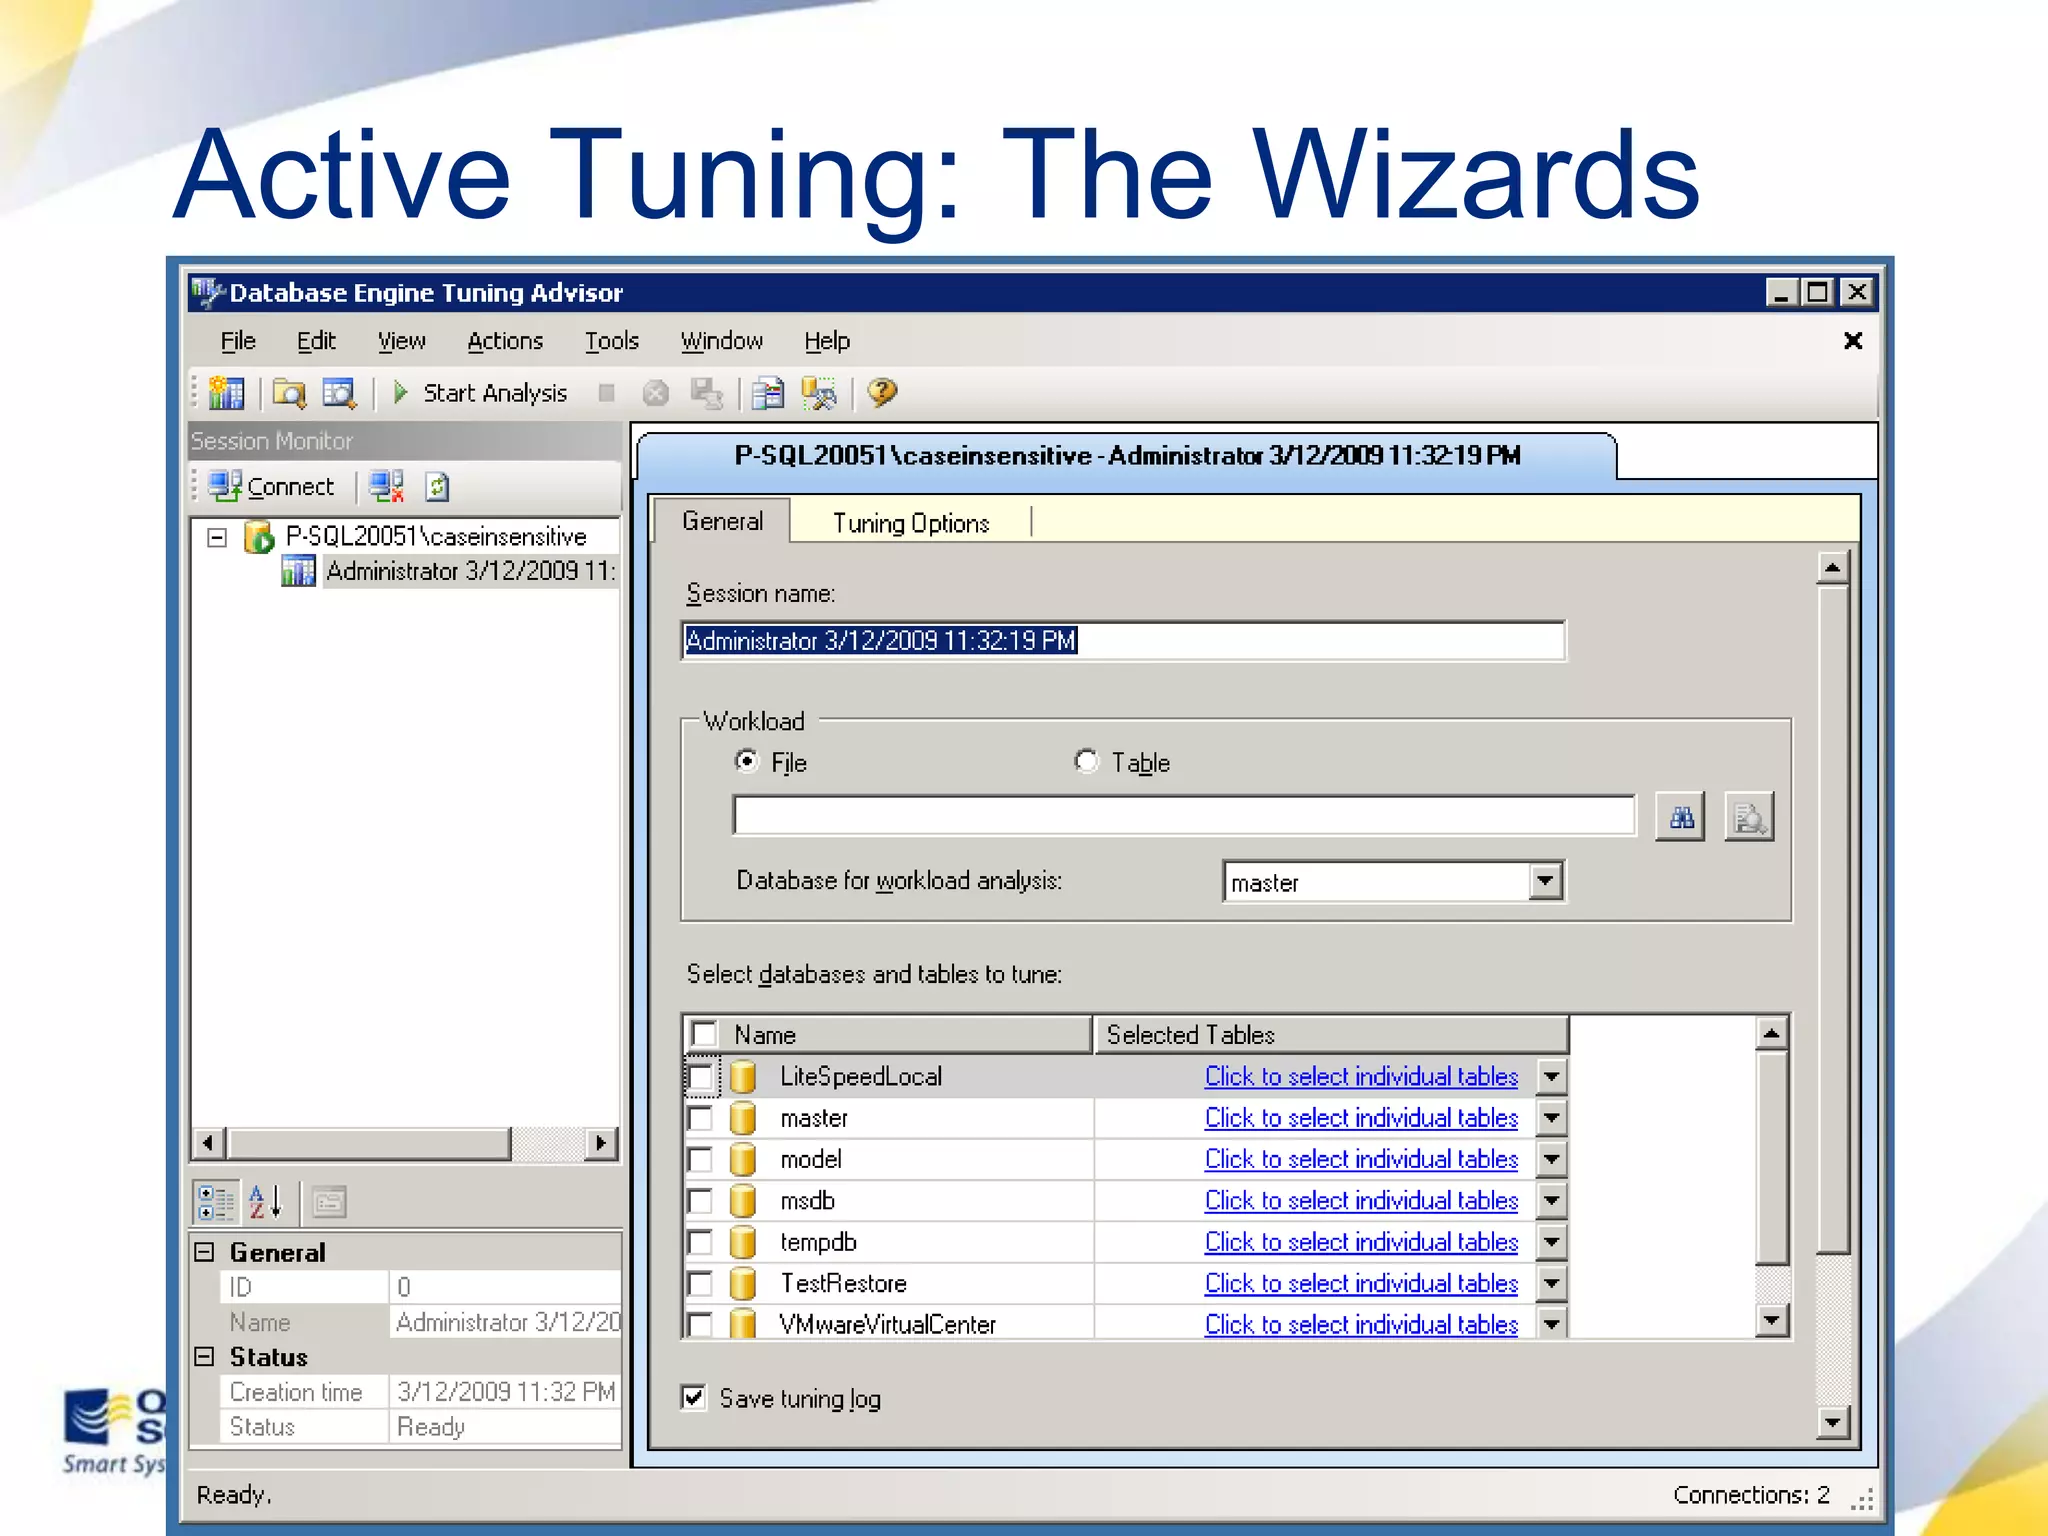Click the Alphabetical sort A-Z icon
This screenshot has width=2048, height=1536.
265,1202
